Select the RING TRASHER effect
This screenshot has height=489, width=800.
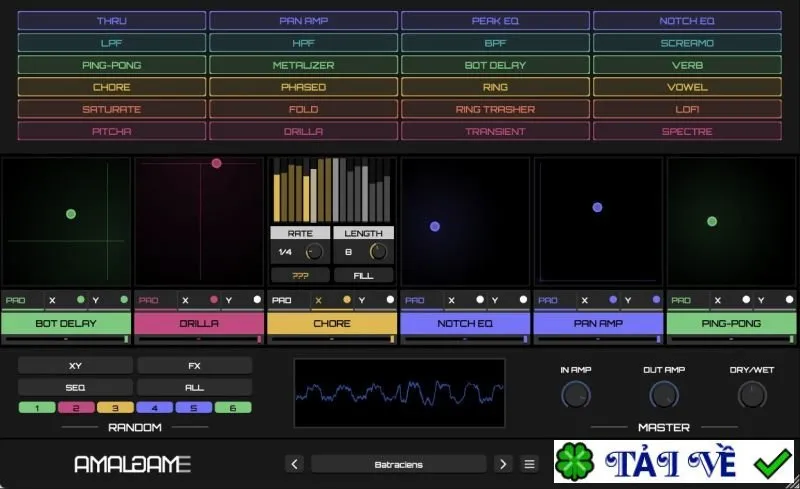click(495, 109)
